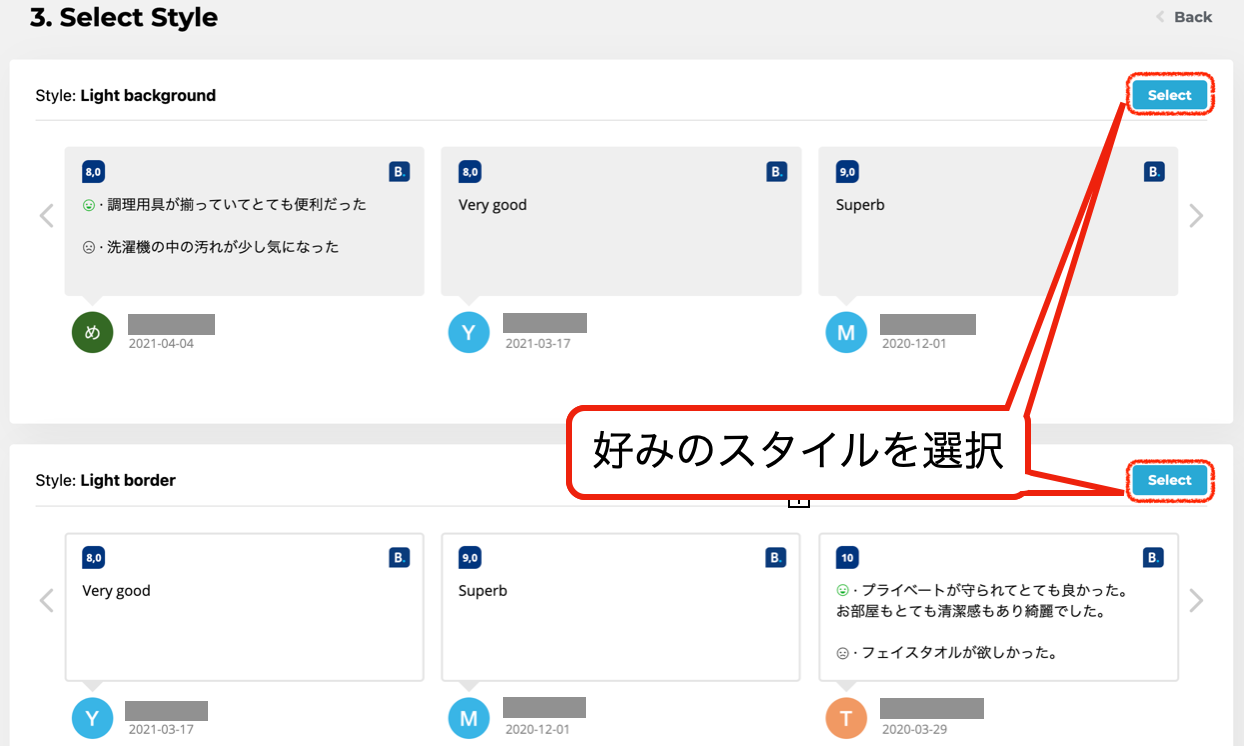The height and width of the screenshot is (746, 1244).
Task: Click blue Y avatar in Light background row
Action: [x=469, y=333]
